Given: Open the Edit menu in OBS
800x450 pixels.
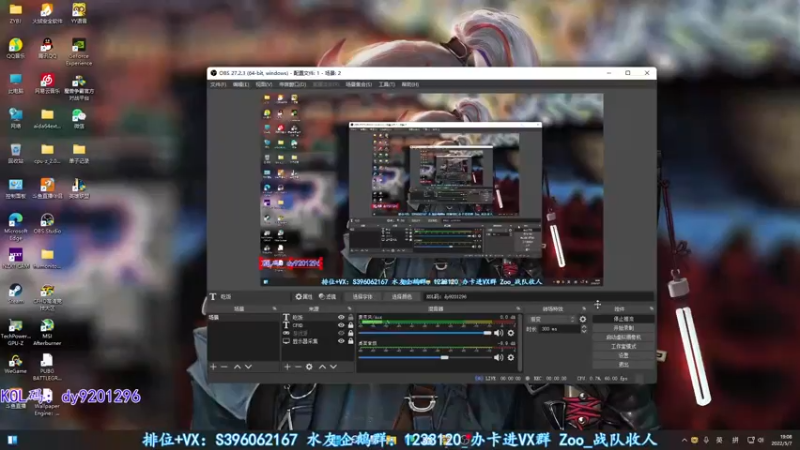Looking at the screenshot, I should coord(241,84).
